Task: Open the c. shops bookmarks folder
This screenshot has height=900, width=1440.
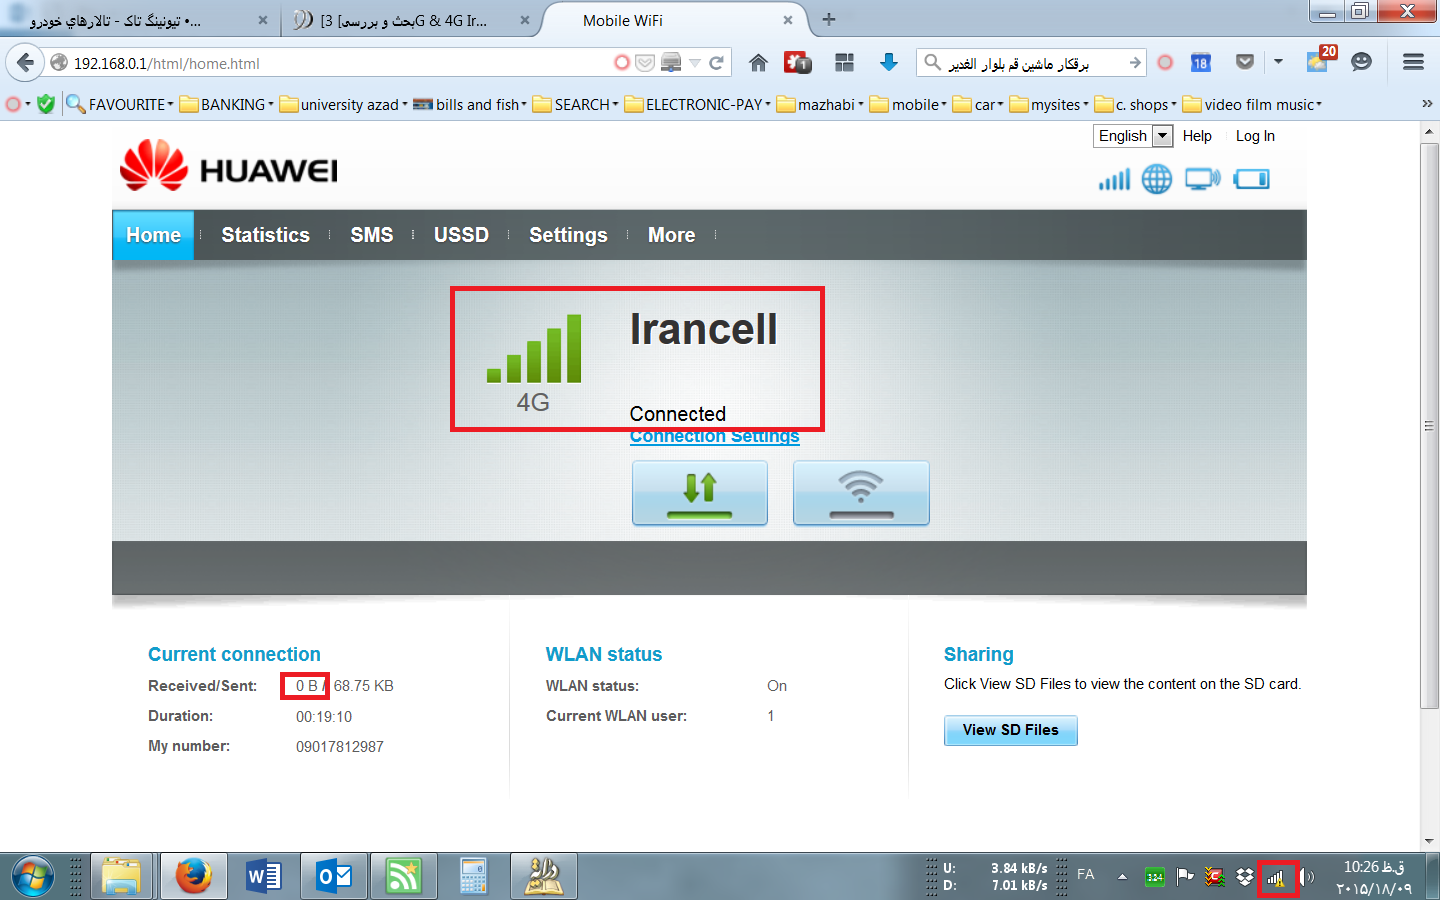Action: tap(1136, 104)
